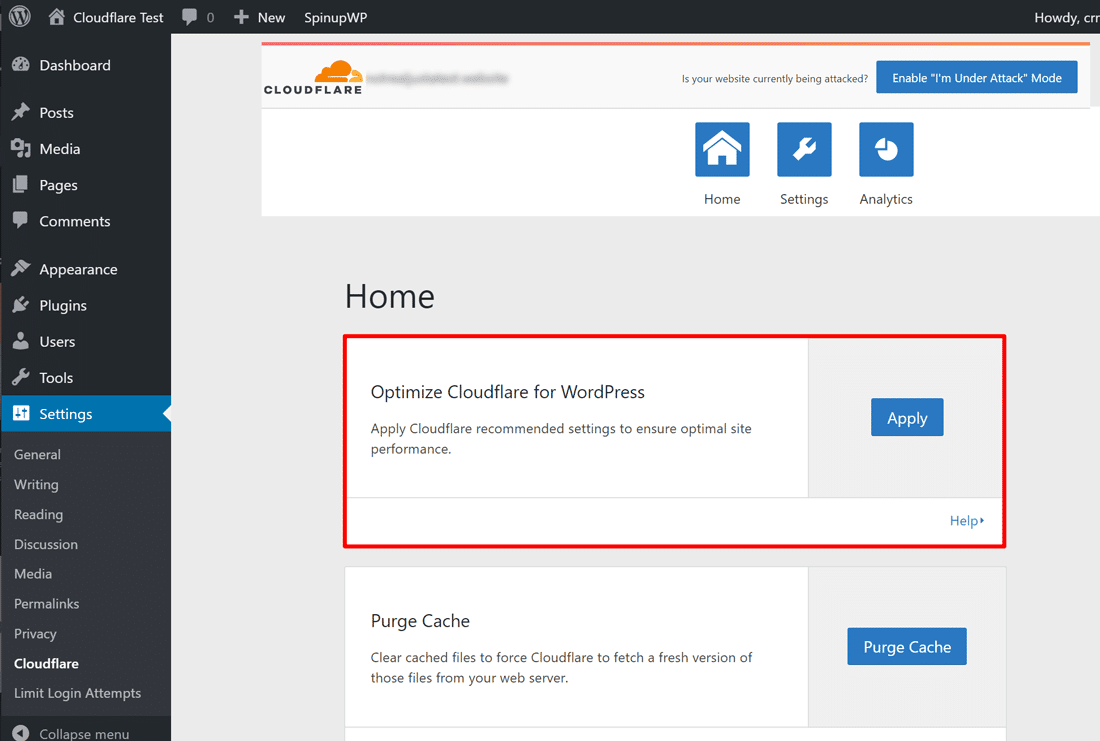Open the Cloudflare Settings wrench tile
The height and width of the screenshot is (741, 1100).
tap(804, 149)
